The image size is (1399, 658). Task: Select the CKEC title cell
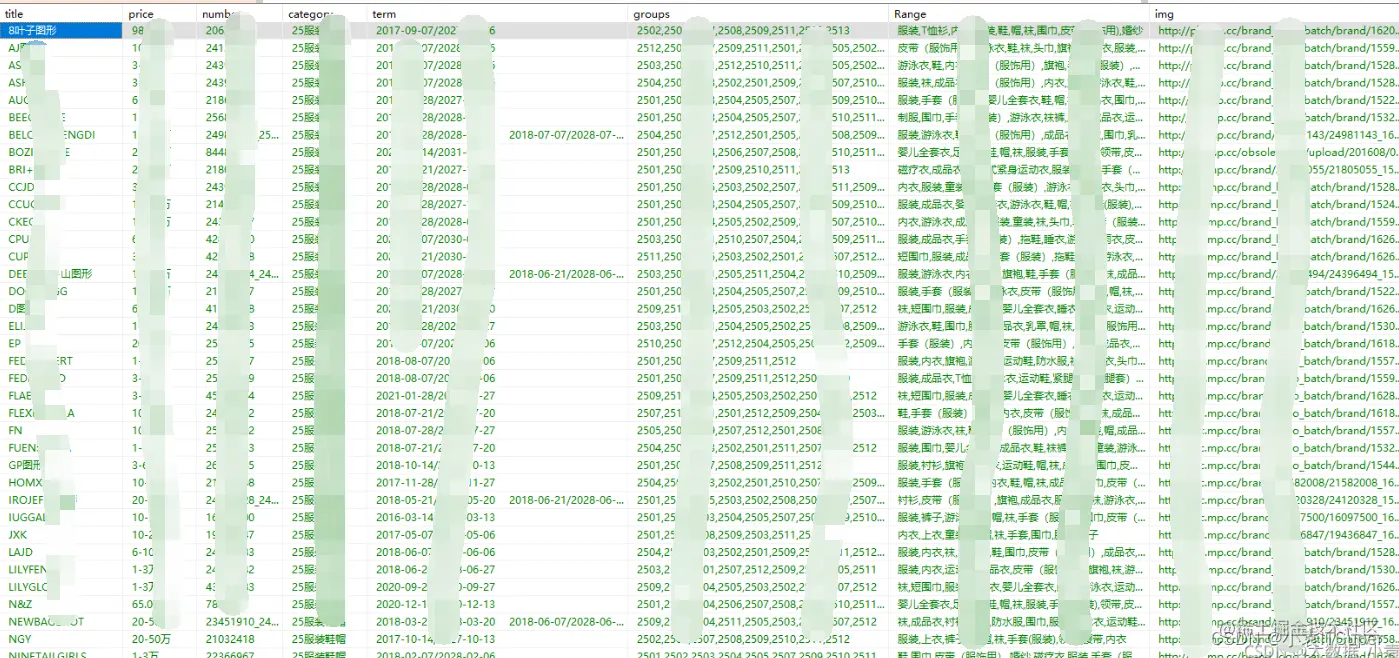[63, 222]
